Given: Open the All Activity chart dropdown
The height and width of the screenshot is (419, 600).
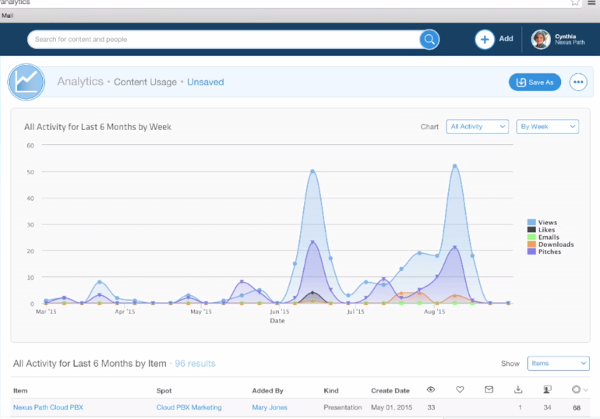Looking at the screenshot, I should 476,127.
